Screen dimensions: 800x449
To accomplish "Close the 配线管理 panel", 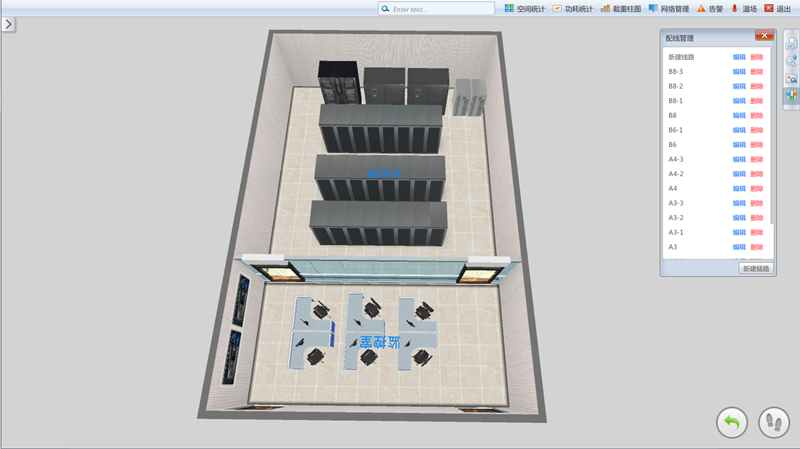I will [764, 37].
